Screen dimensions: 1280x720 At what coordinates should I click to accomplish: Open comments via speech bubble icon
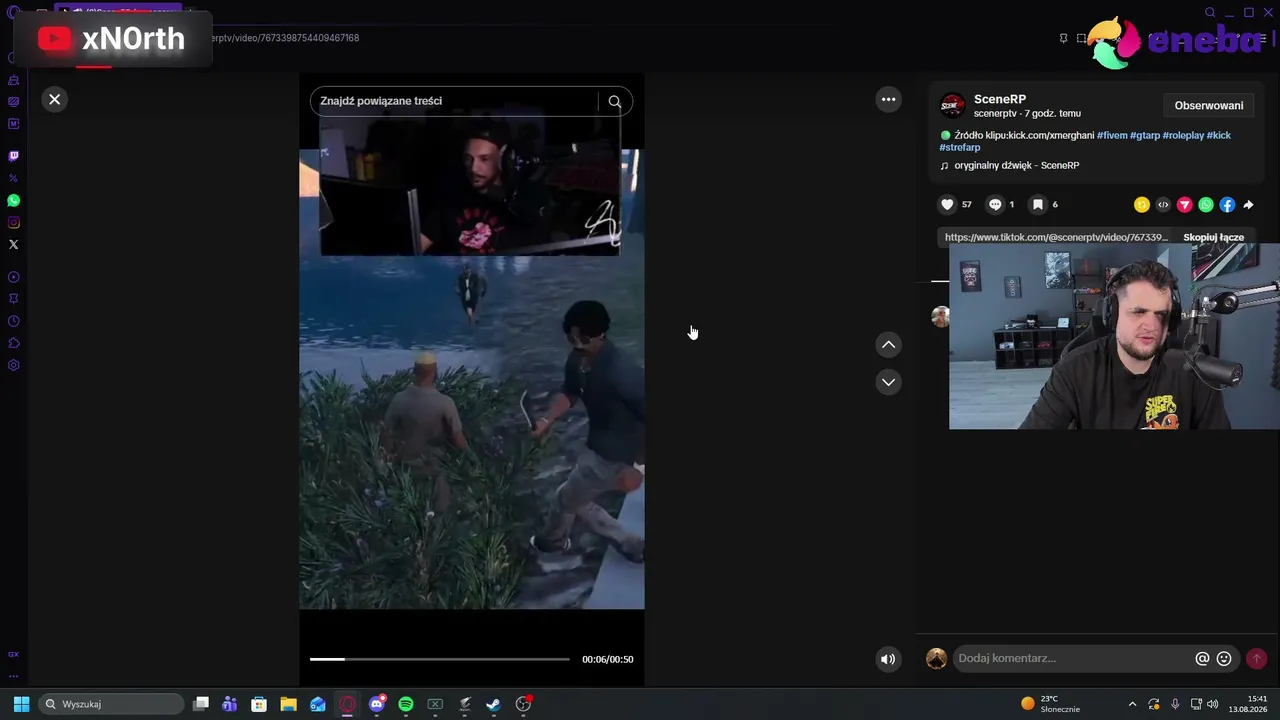coord(995,205)
